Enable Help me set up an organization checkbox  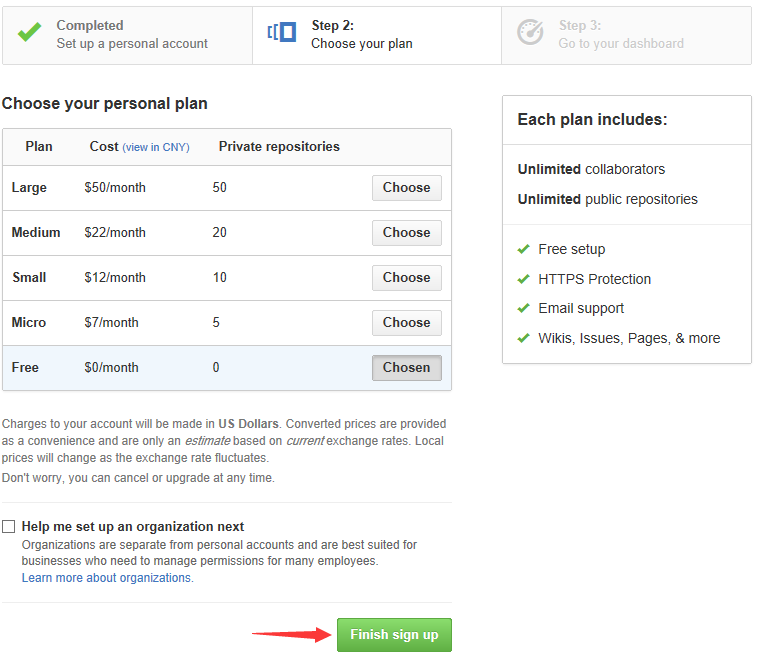[9, 526]
